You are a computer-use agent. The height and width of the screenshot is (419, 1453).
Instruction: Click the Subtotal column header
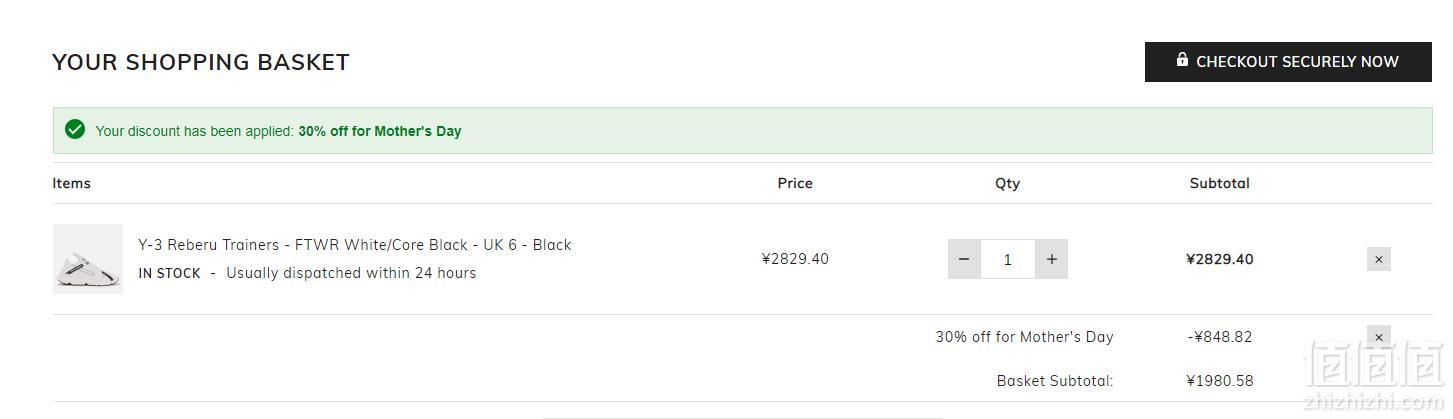(x=1220, y=183)
